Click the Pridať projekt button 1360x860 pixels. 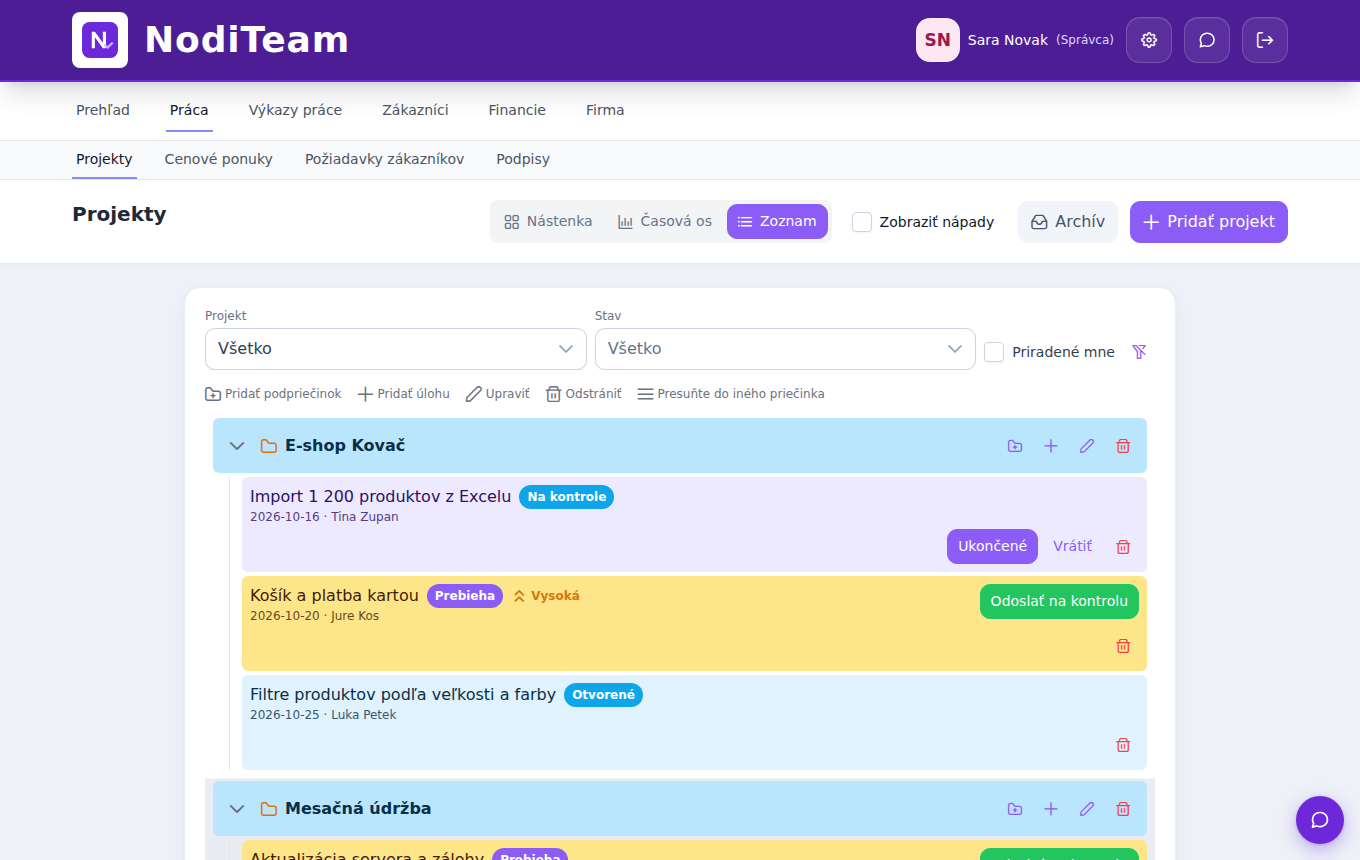pyautogui.click(x=1209, y=222)
